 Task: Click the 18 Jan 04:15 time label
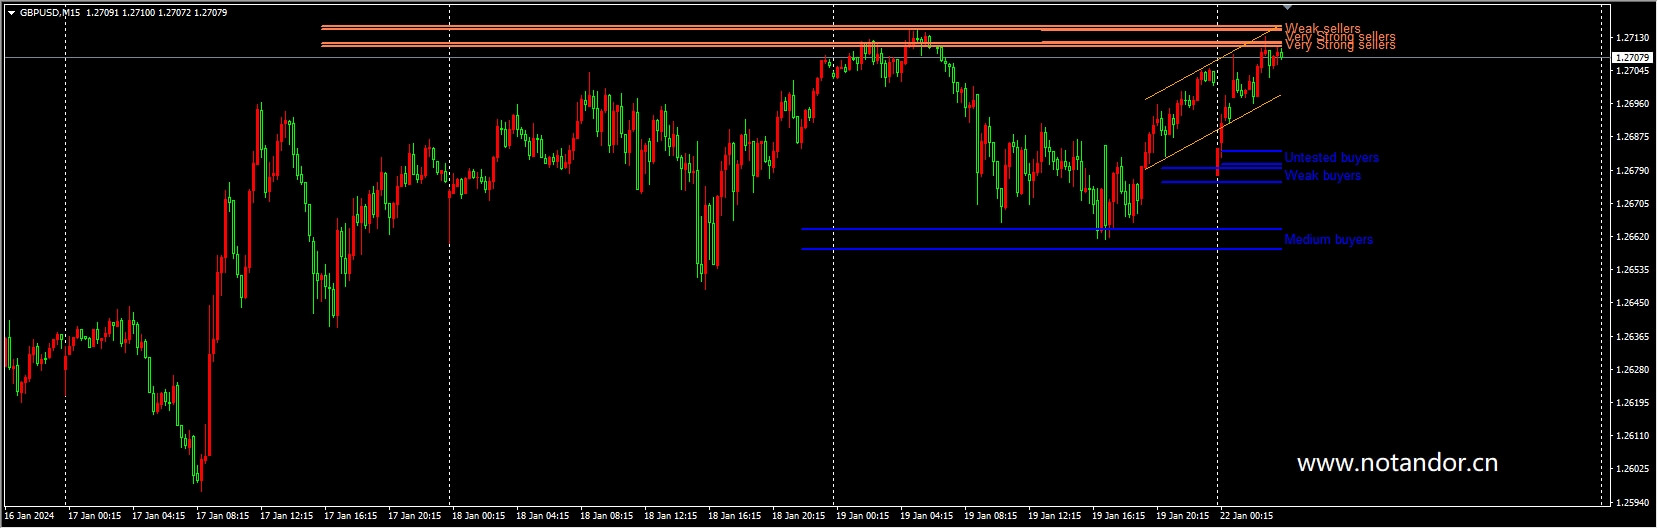pyautogui.click(x=543, y=517)
